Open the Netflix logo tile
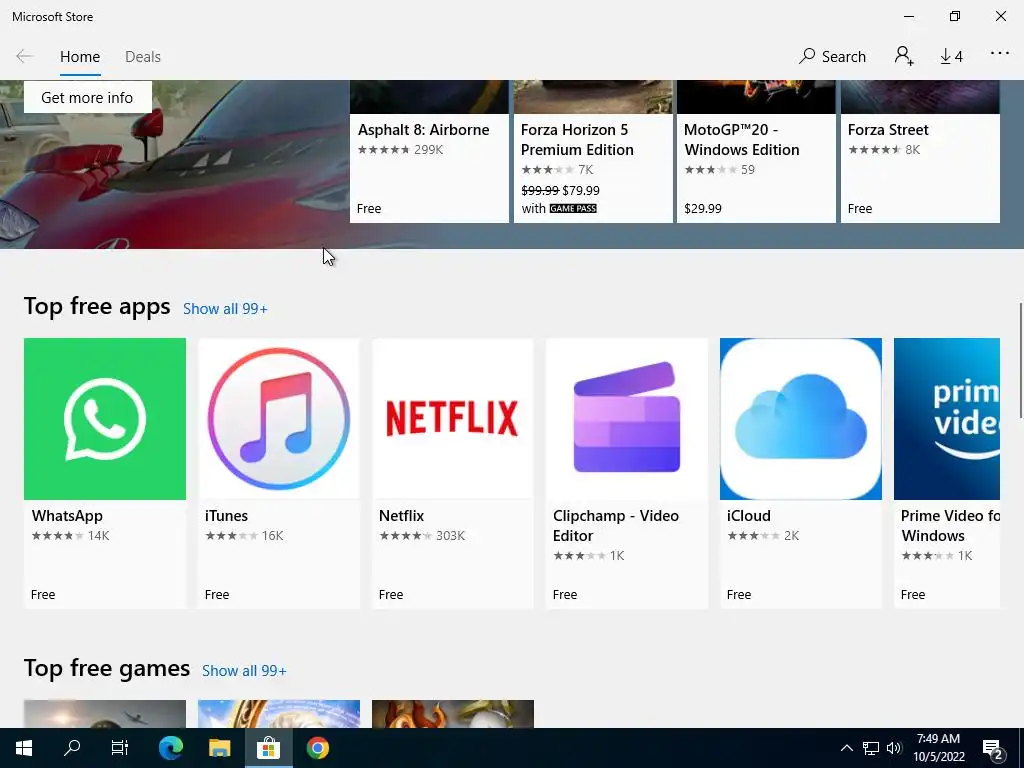Screen dimensions: 1024x768 tap(453, 419)
